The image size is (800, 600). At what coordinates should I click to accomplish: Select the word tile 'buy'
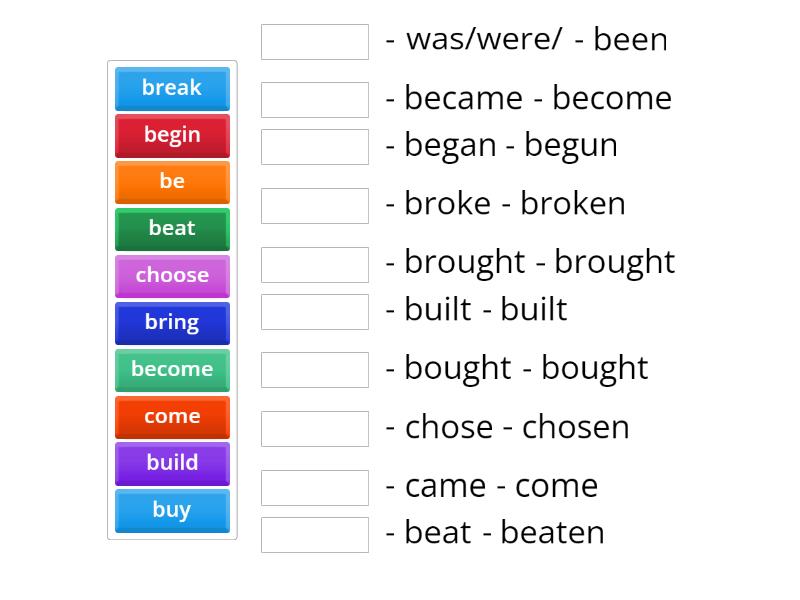tap(172, 511)
